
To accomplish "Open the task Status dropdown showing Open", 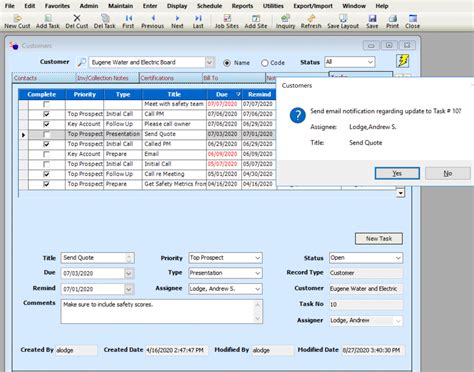I will [398, 258].
